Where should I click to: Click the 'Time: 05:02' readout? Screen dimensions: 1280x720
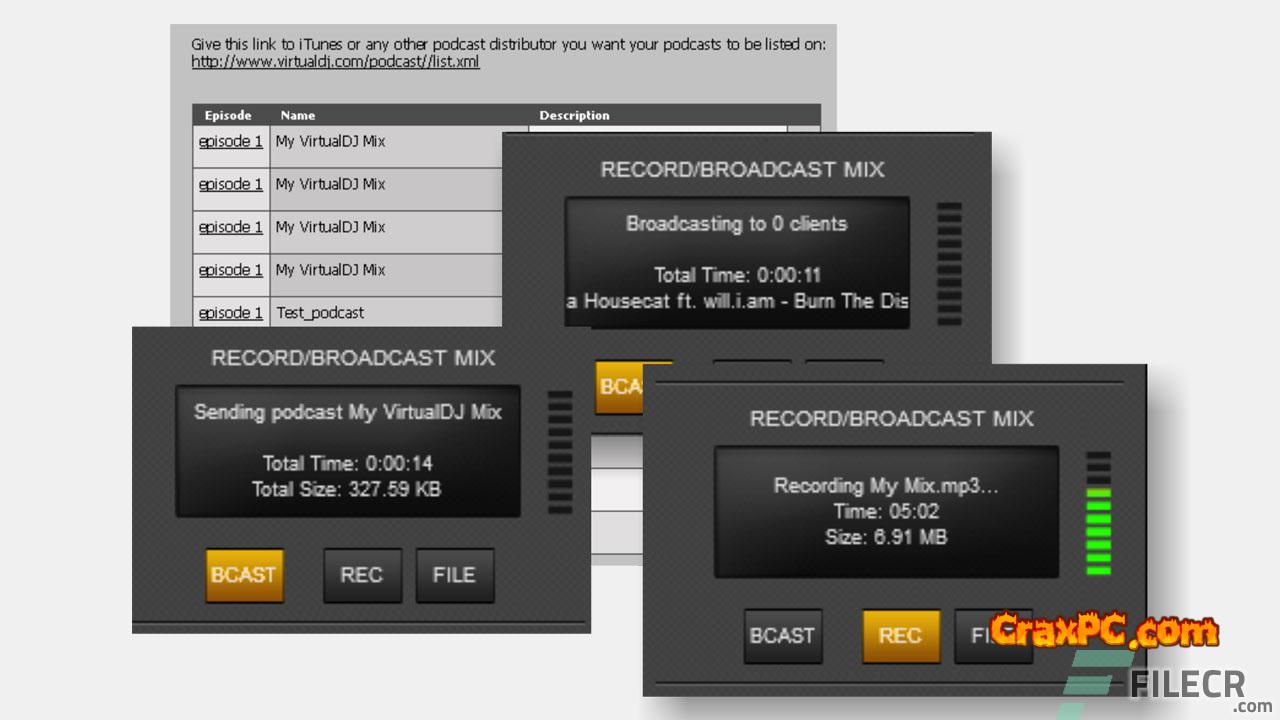886,512
